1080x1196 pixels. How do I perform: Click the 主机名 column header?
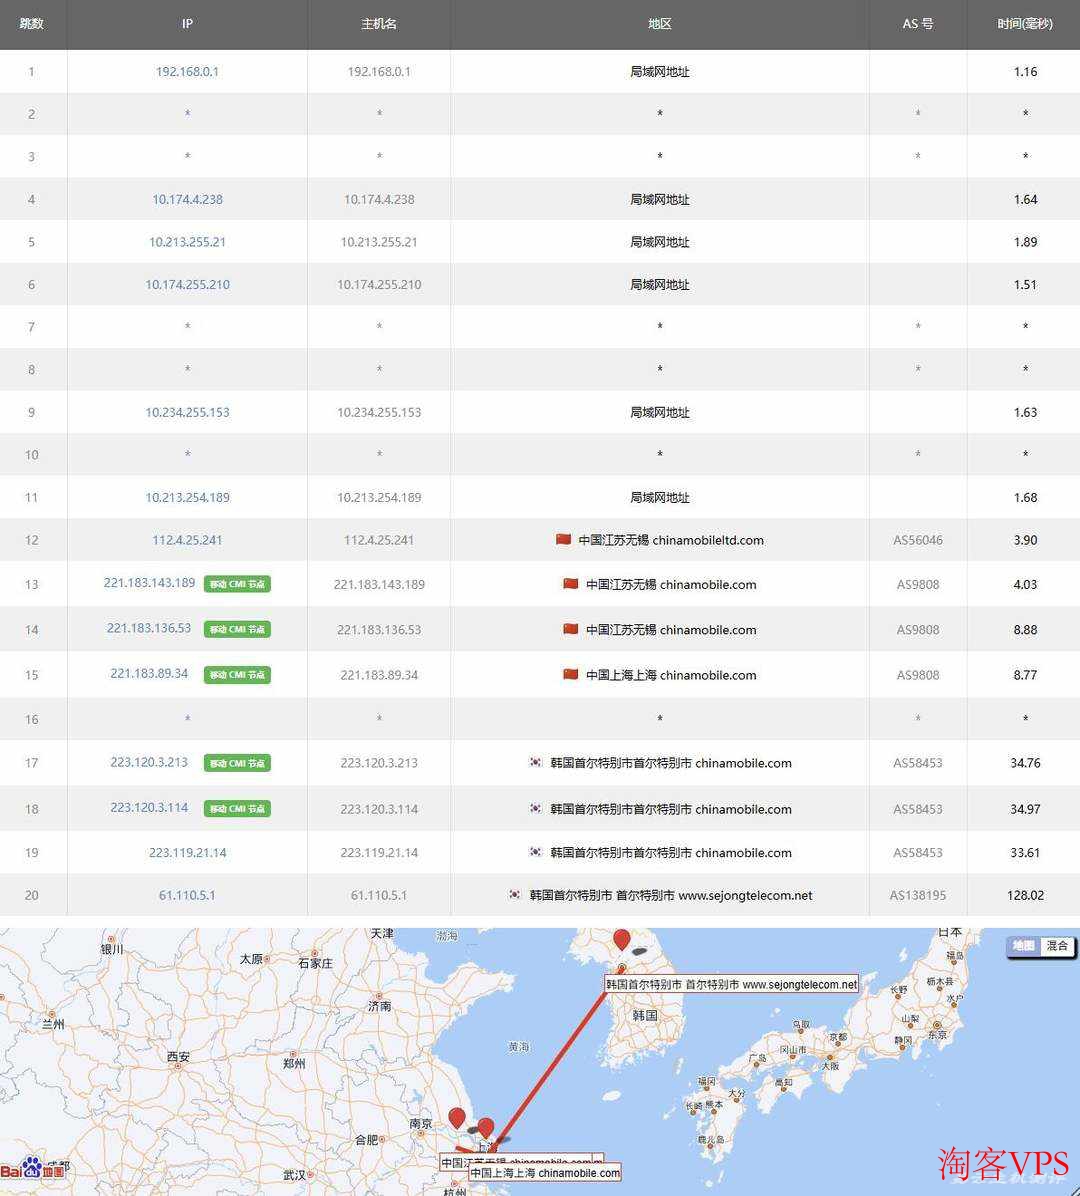pyautogui.click(x=379, y=24)
